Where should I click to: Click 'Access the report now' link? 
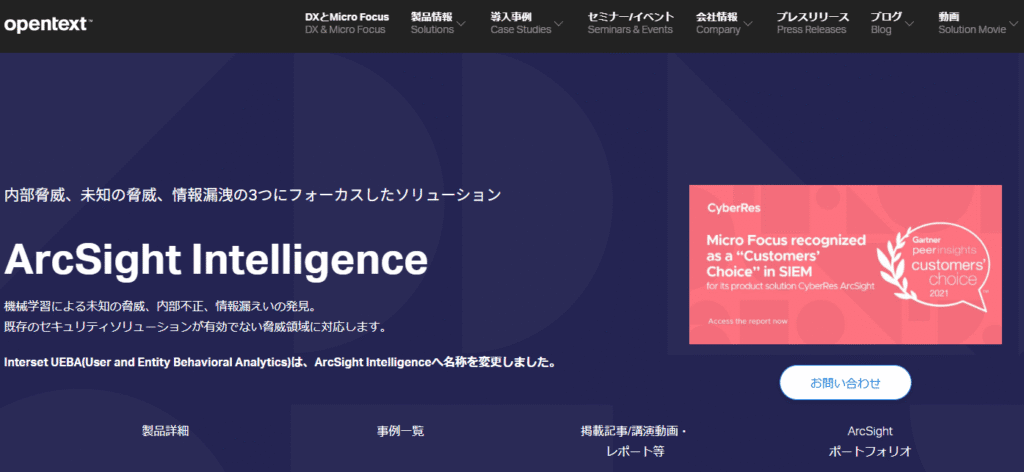tap(747, 321)
